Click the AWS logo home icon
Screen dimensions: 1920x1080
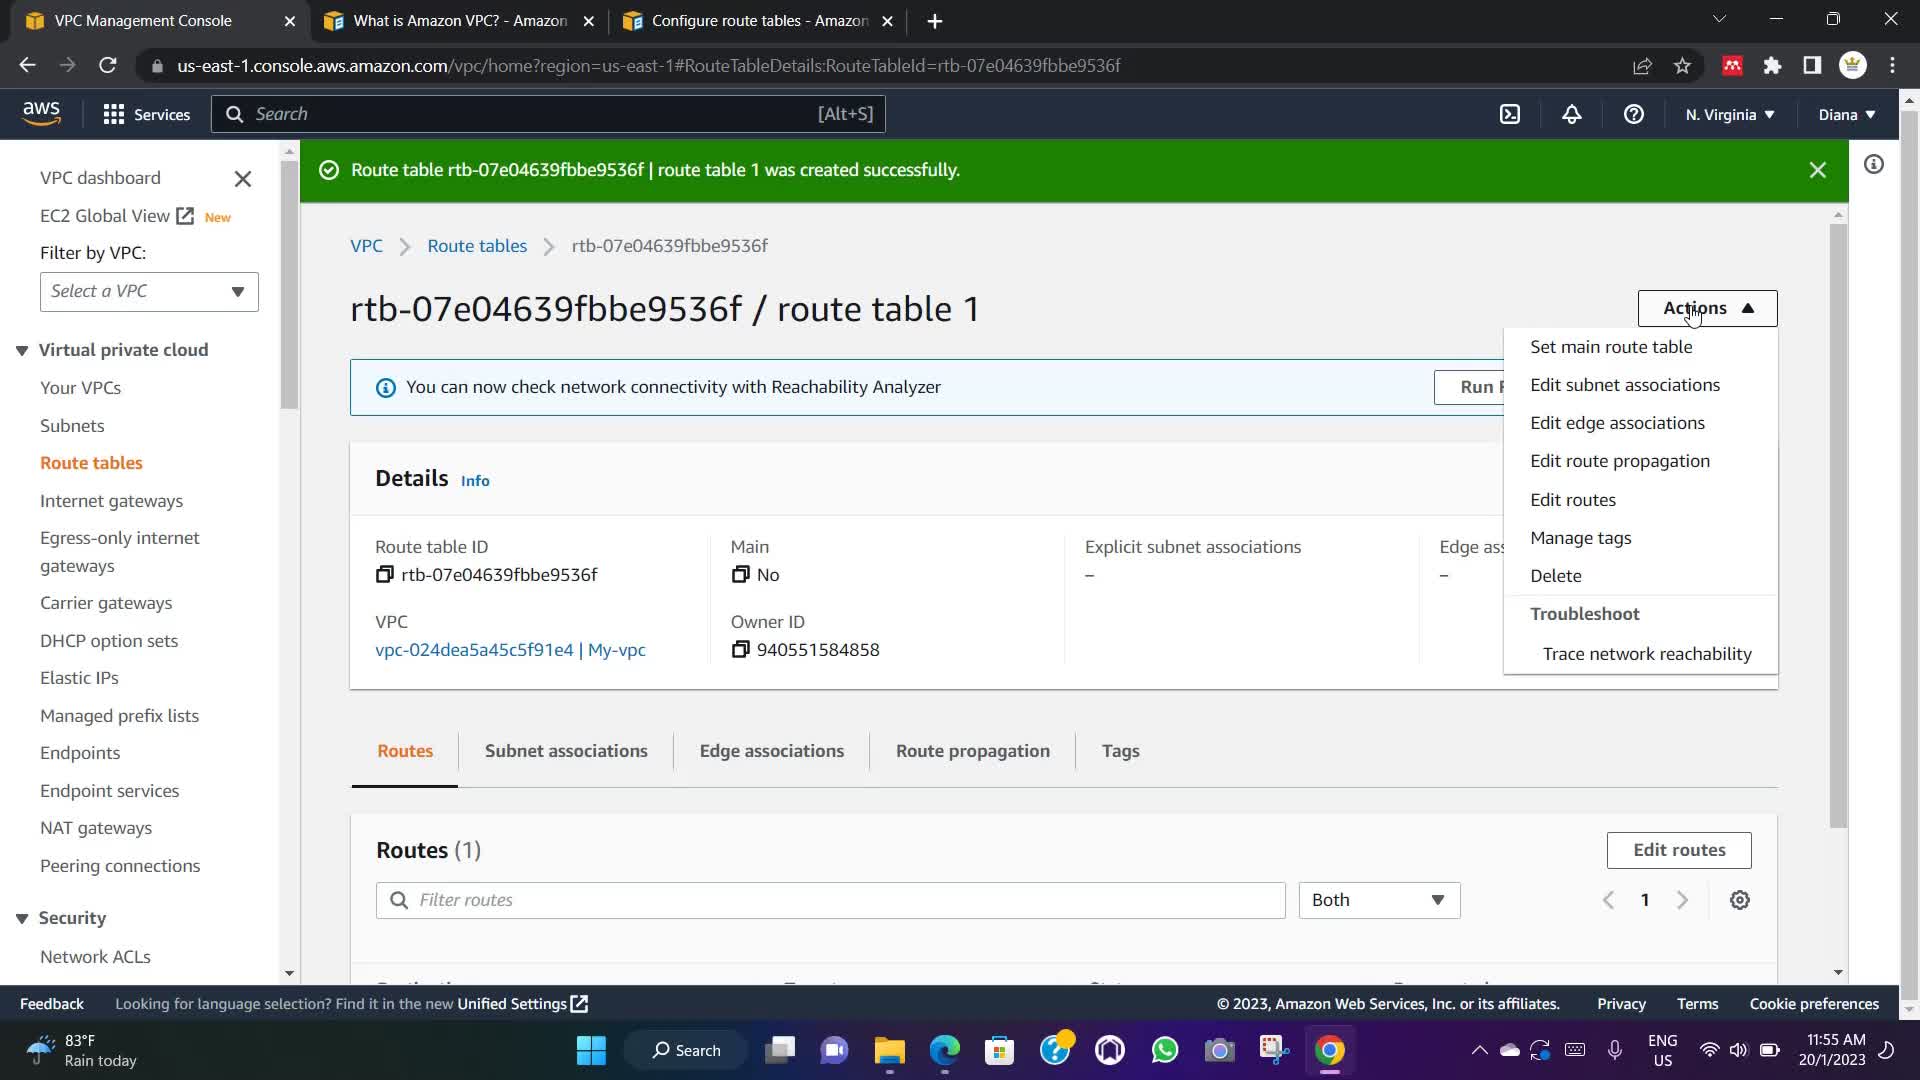[42, 113]
